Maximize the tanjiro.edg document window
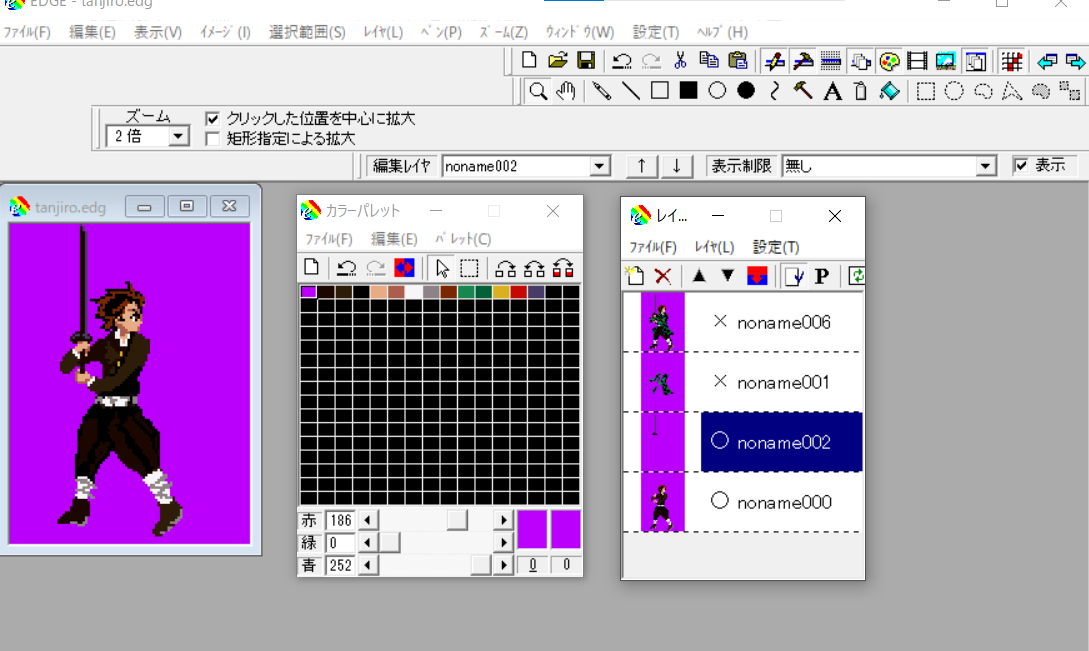 186,206
